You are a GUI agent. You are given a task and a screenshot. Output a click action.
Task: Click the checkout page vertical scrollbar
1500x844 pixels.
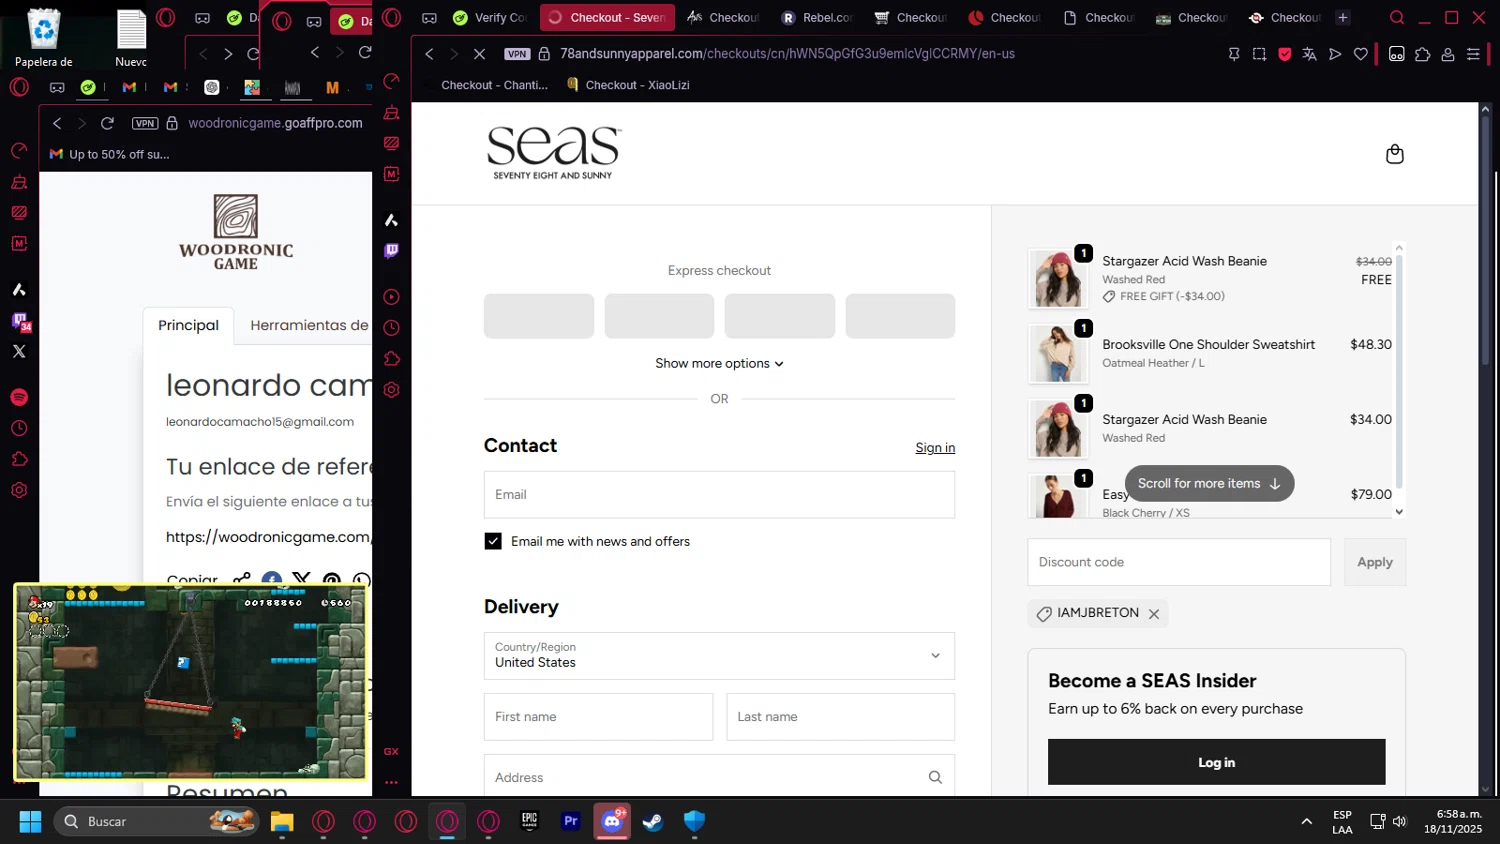point(1485,240)
